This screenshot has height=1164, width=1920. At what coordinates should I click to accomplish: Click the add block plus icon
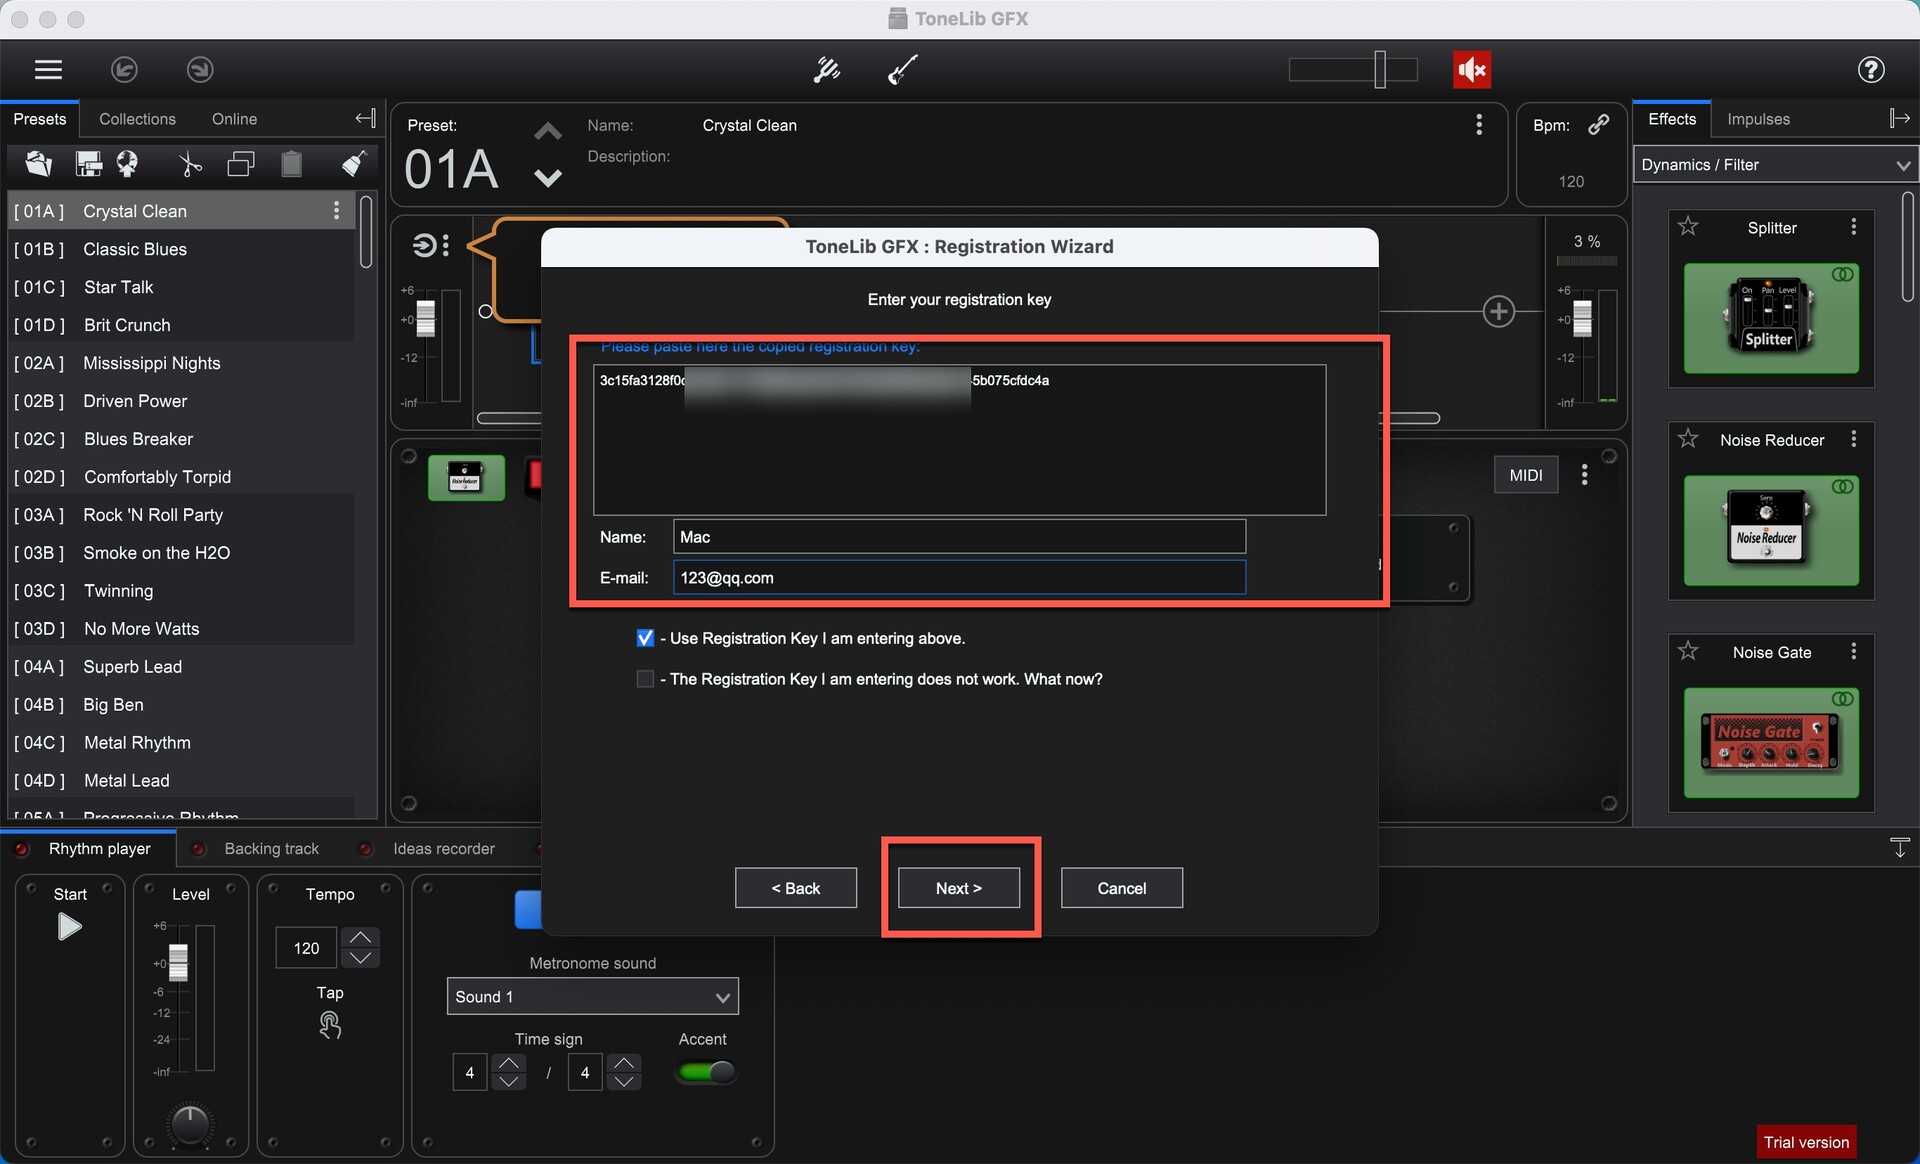pyautogui.click(x=1498, y=311)
